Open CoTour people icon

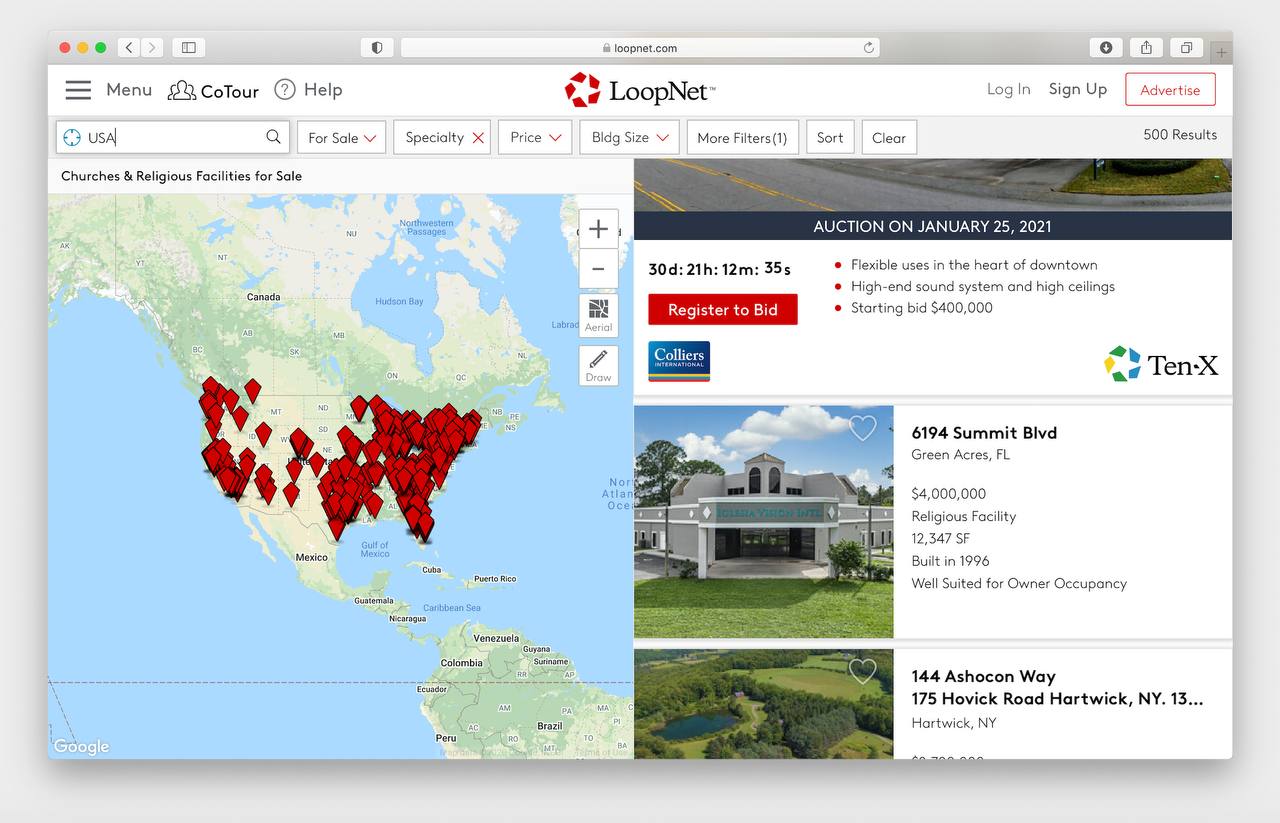pyautogui.click(x=181, y=90)
